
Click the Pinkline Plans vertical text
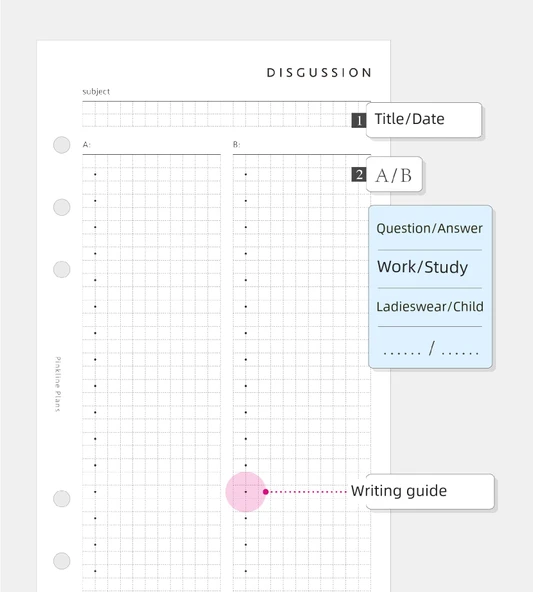58,384
